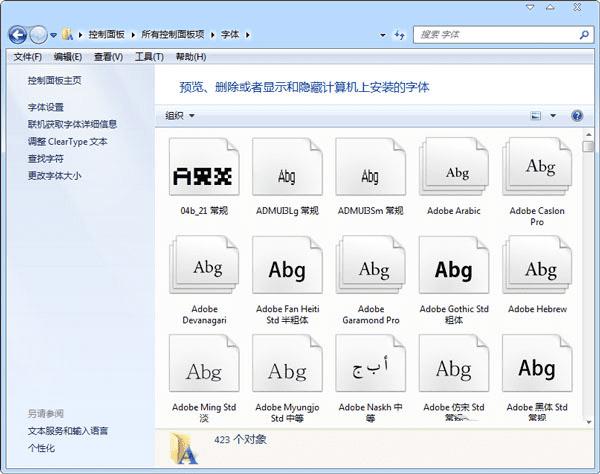Open the 查看(V) menu

tap(108, 57)
